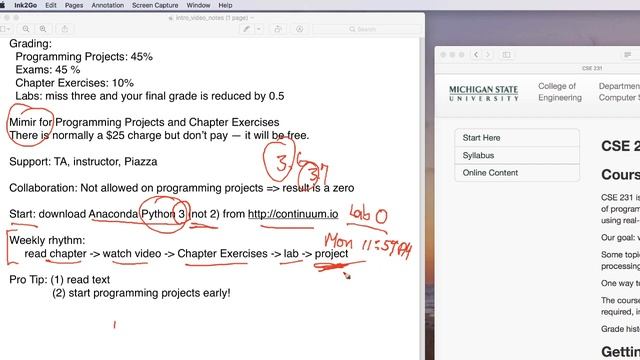The height and width of the screenshot is (360, 640).
Task: Open the Online Content page link
Action: [517, 173]
